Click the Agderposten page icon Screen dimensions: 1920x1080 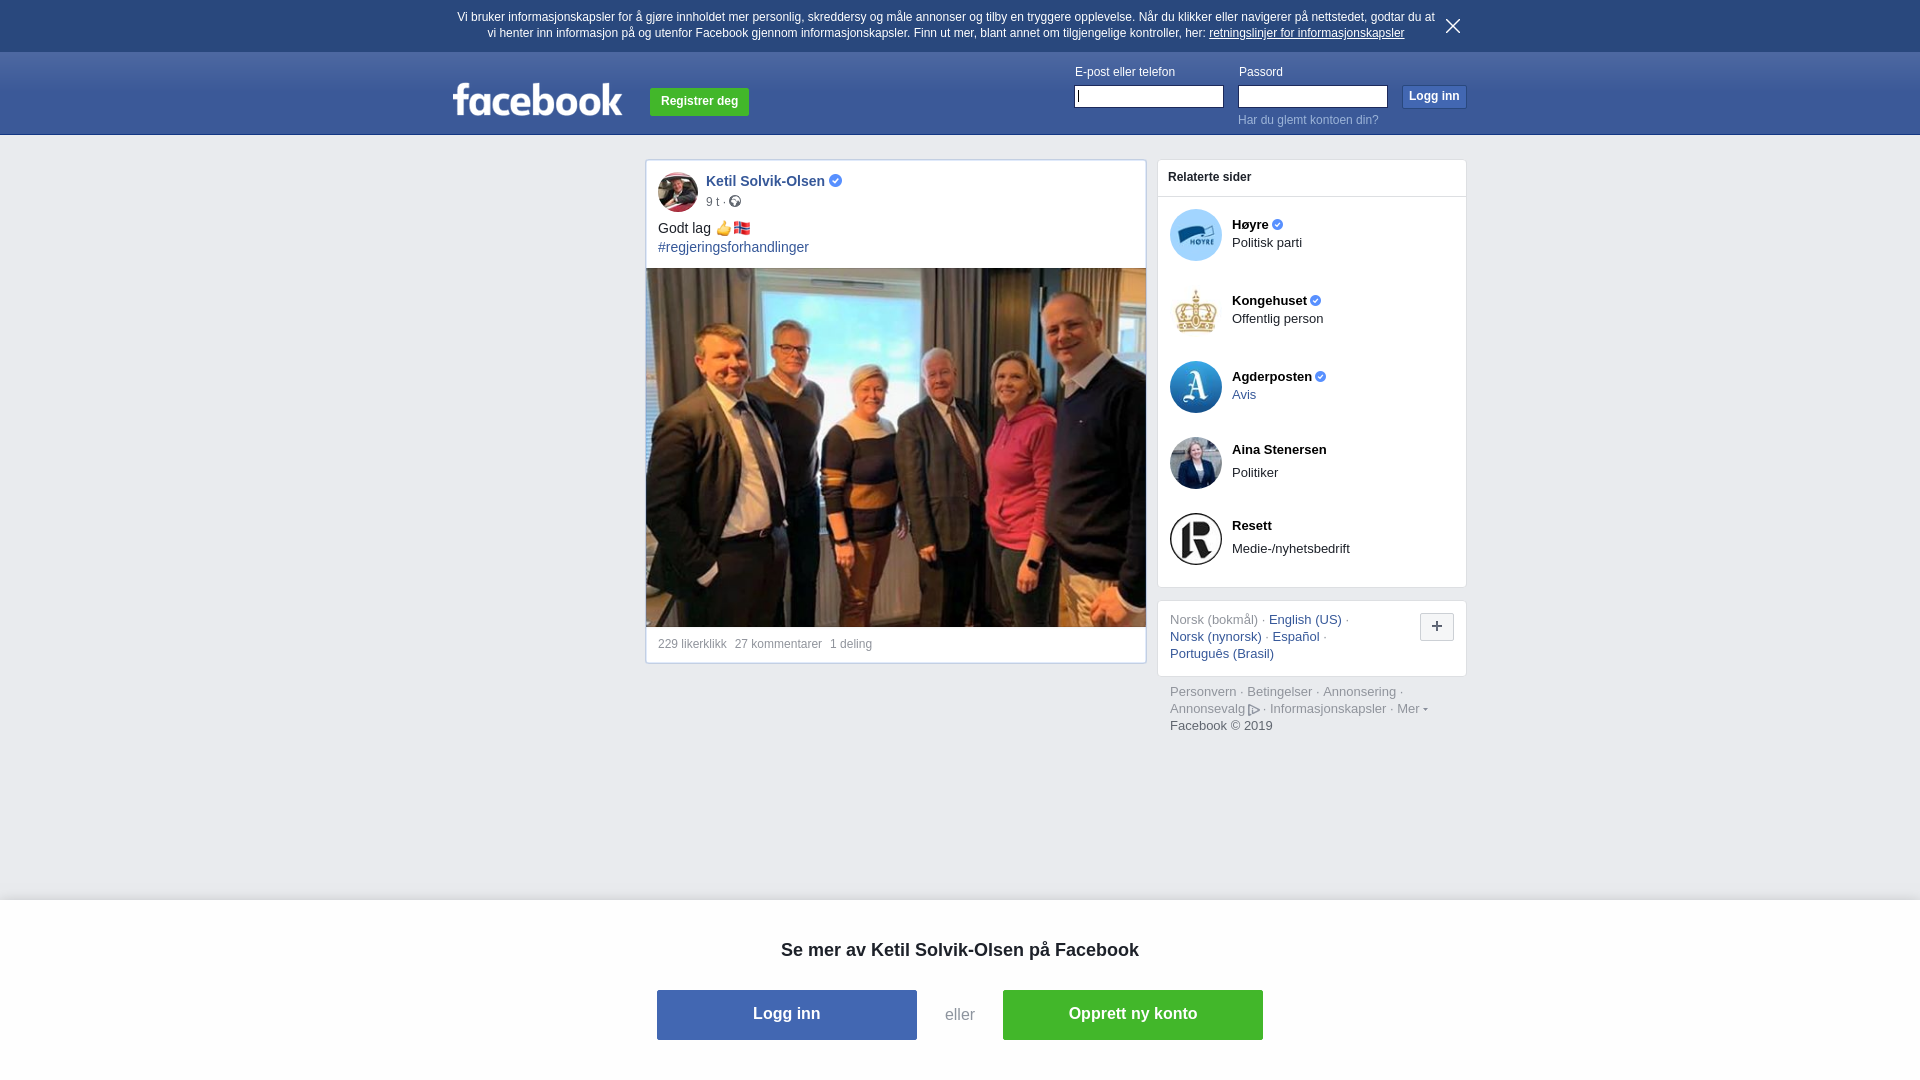(x=1196, y=387)
